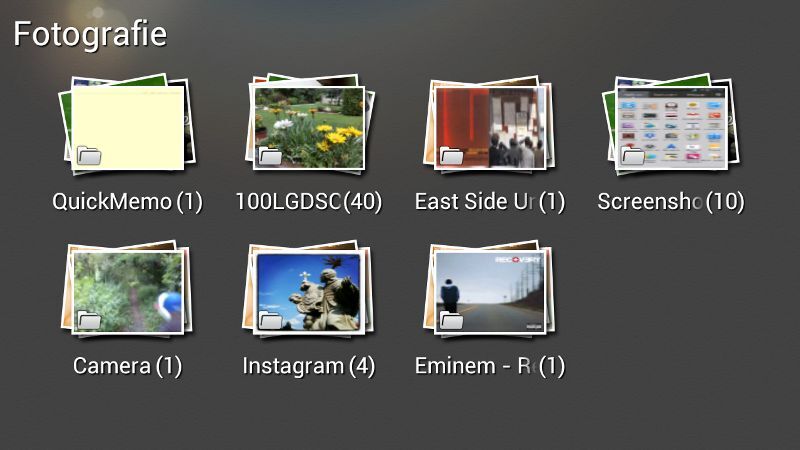
Task: Open the Camera album thumbnail
Action: [x=128, y=289]
